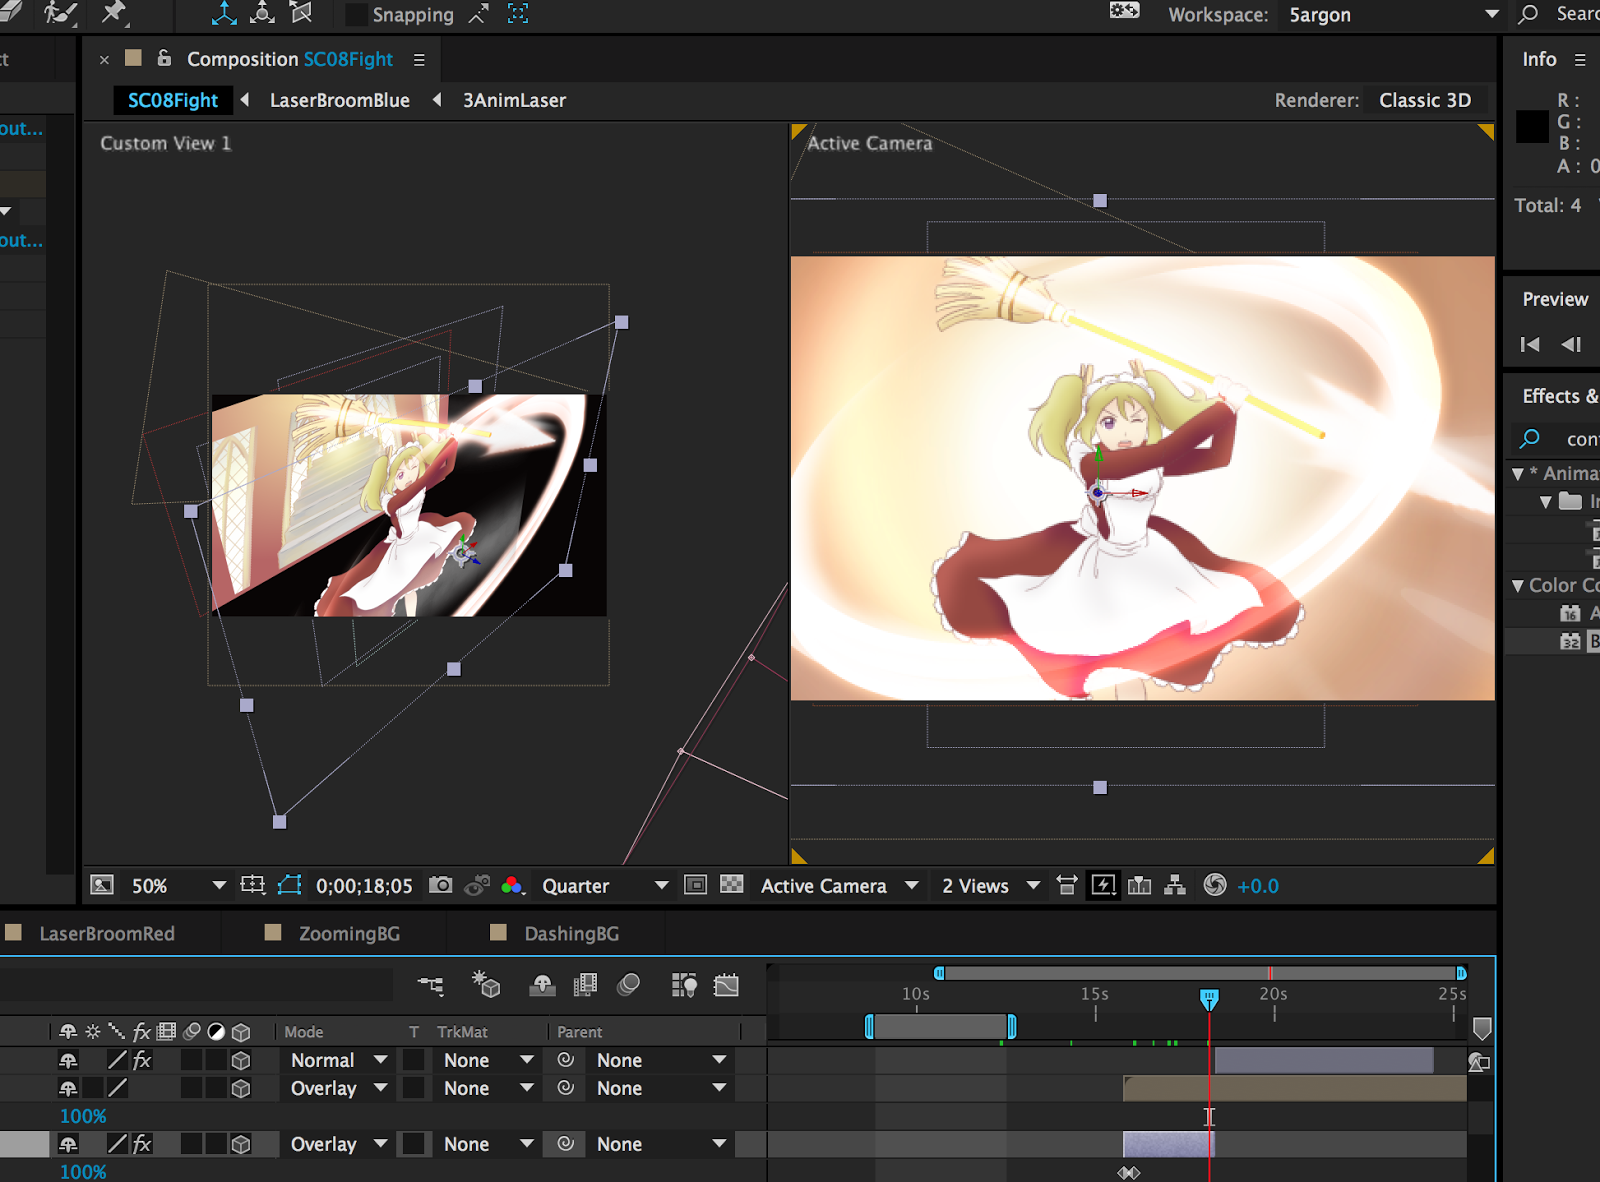Screen dimensions: 1600x1182
Task: Enable motion blur for the composition
Action: (x=629, y=986)
